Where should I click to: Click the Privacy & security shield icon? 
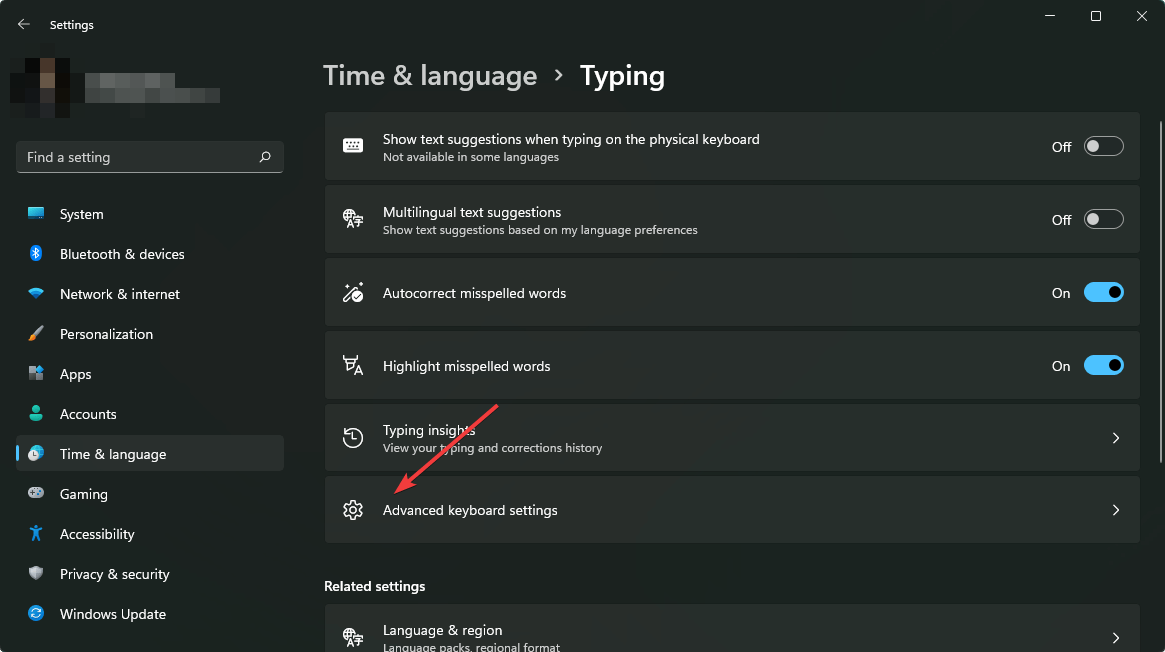(36, 573)
